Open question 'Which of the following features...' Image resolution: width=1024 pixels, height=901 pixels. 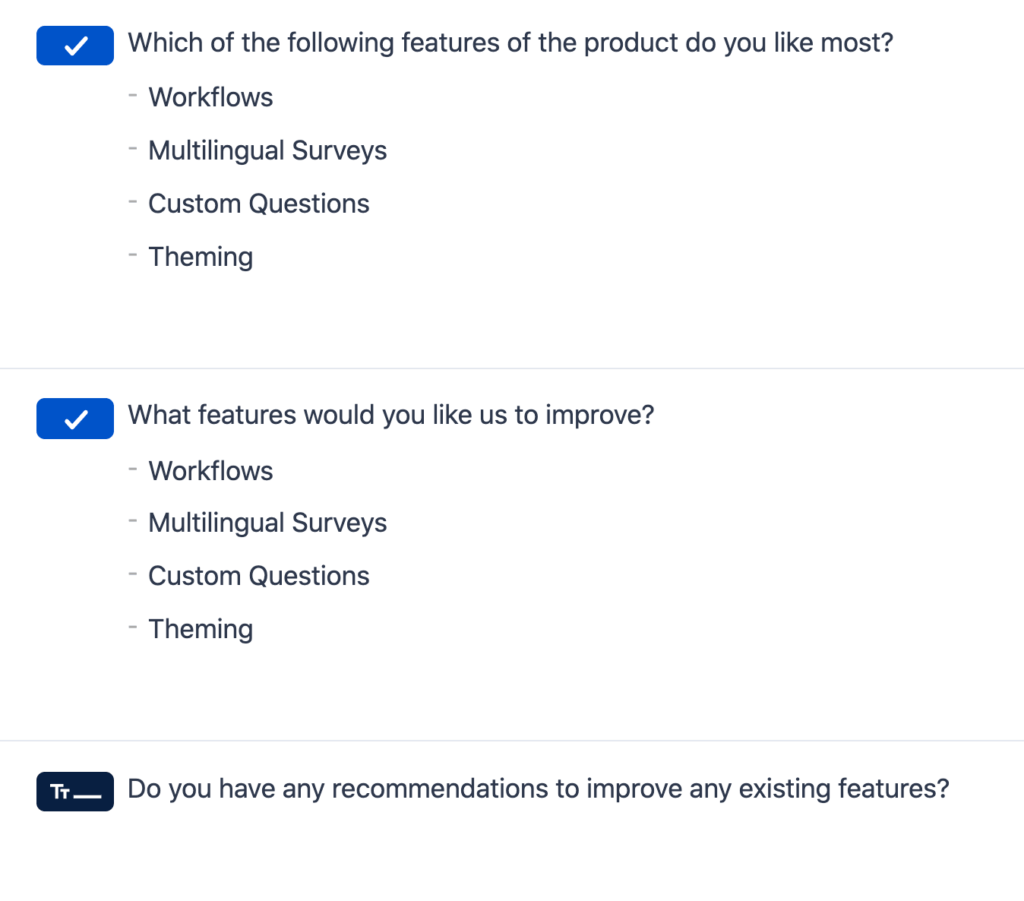[510, 43]
